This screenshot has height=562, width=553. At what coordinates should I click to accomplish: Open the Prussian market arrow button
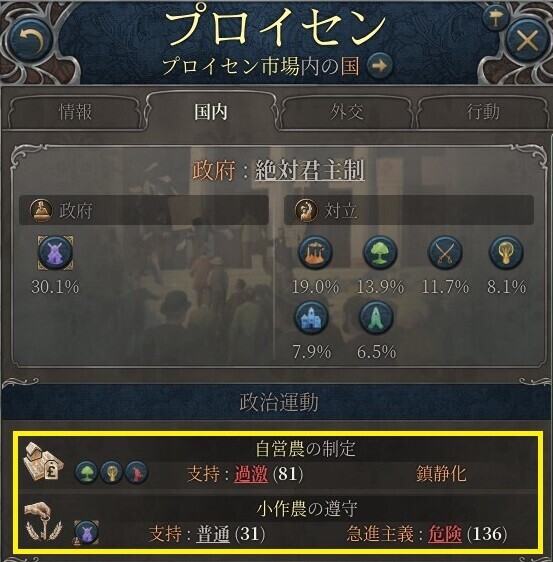coord(380,66)
